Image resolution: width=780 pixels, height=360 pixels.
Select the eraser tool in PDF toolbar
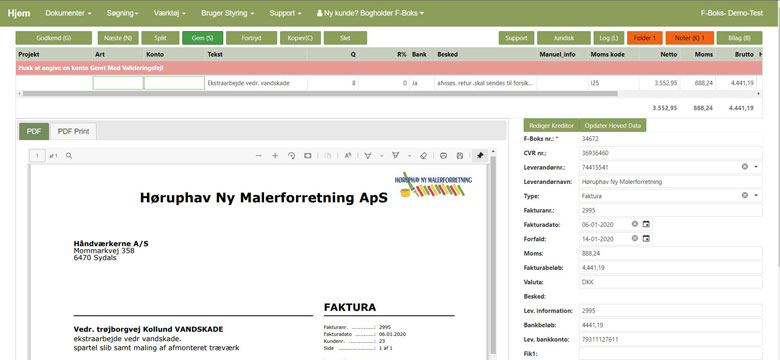point(423,156)
